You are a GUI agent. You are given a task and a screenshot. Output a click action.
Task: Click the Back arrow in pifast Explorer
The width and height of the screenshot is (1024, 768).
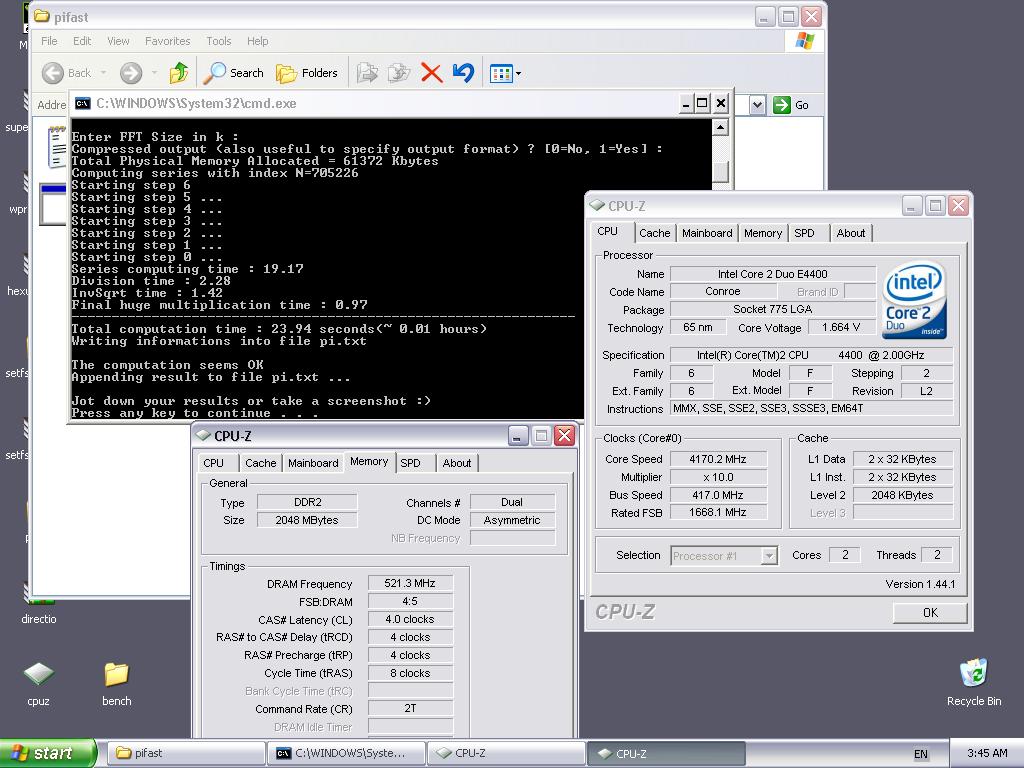(x=53, y=73)
